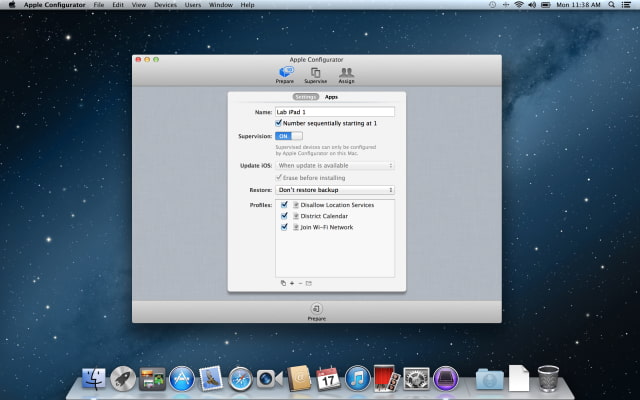Switch to the Supervise section
The image size is (640, 400).
click(316, 74)
